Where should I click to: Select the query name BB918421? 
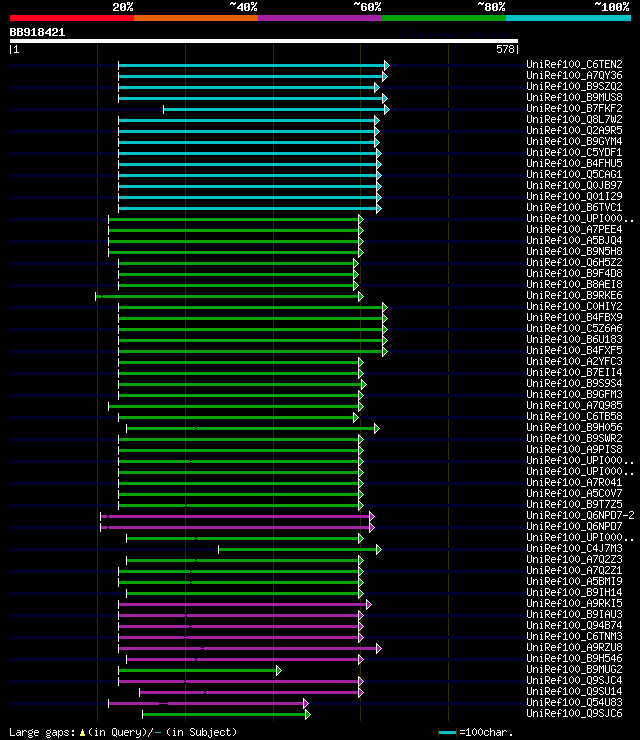(x=37, y=33)
